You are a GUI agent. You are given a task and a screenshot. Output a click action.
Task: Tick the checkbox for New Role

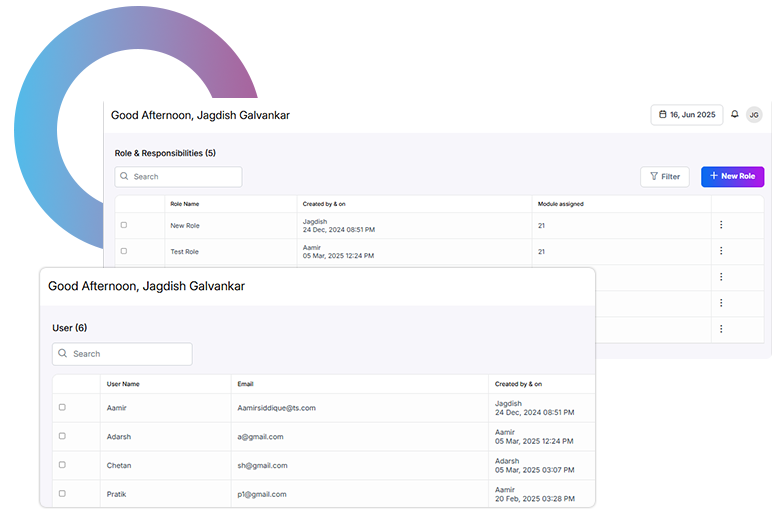pyautogui.click(x=124, y=225)
